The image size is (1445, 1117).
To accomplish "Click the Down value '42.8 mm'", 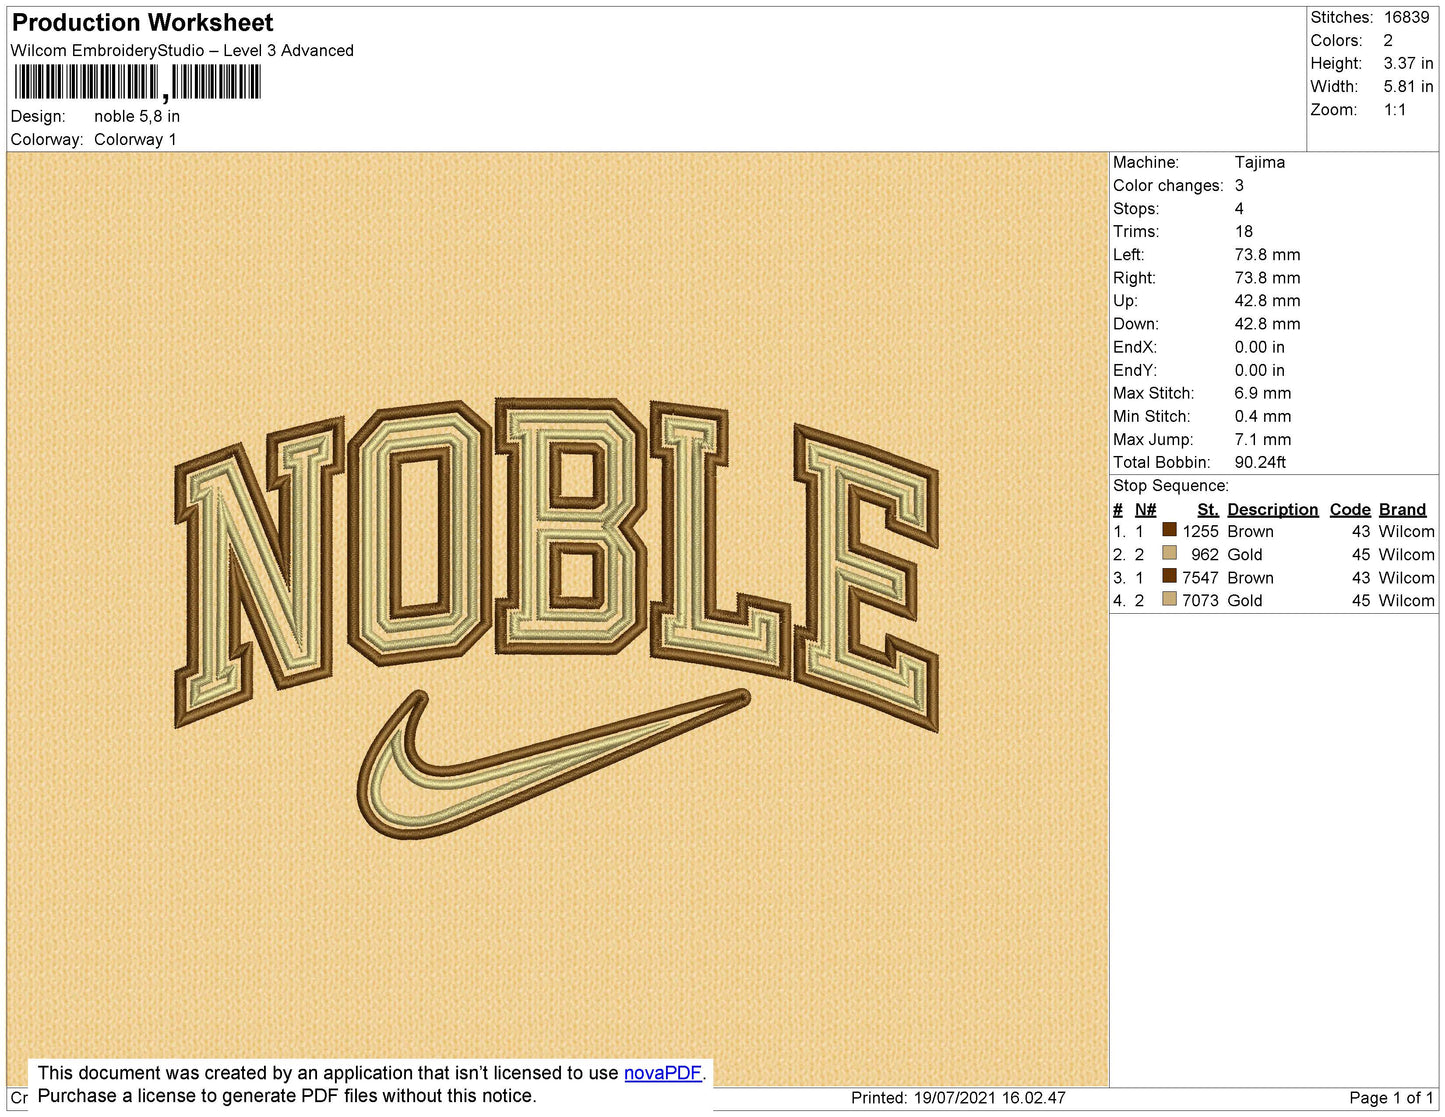I will click(1267, 324).
